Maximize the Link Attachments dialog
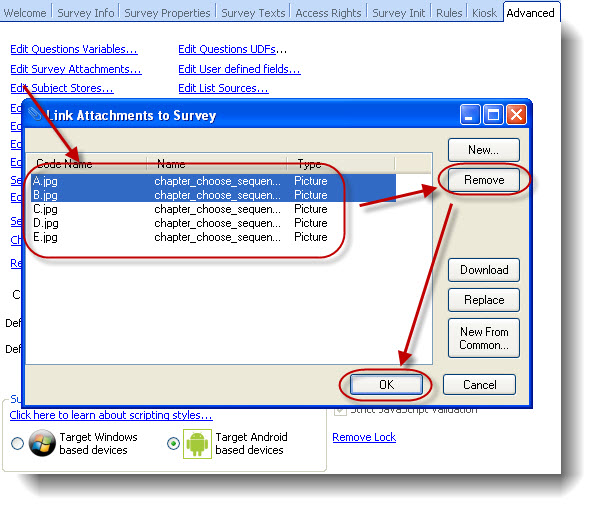This screenshot has width=601, height=514. click(x=493, y=115)
